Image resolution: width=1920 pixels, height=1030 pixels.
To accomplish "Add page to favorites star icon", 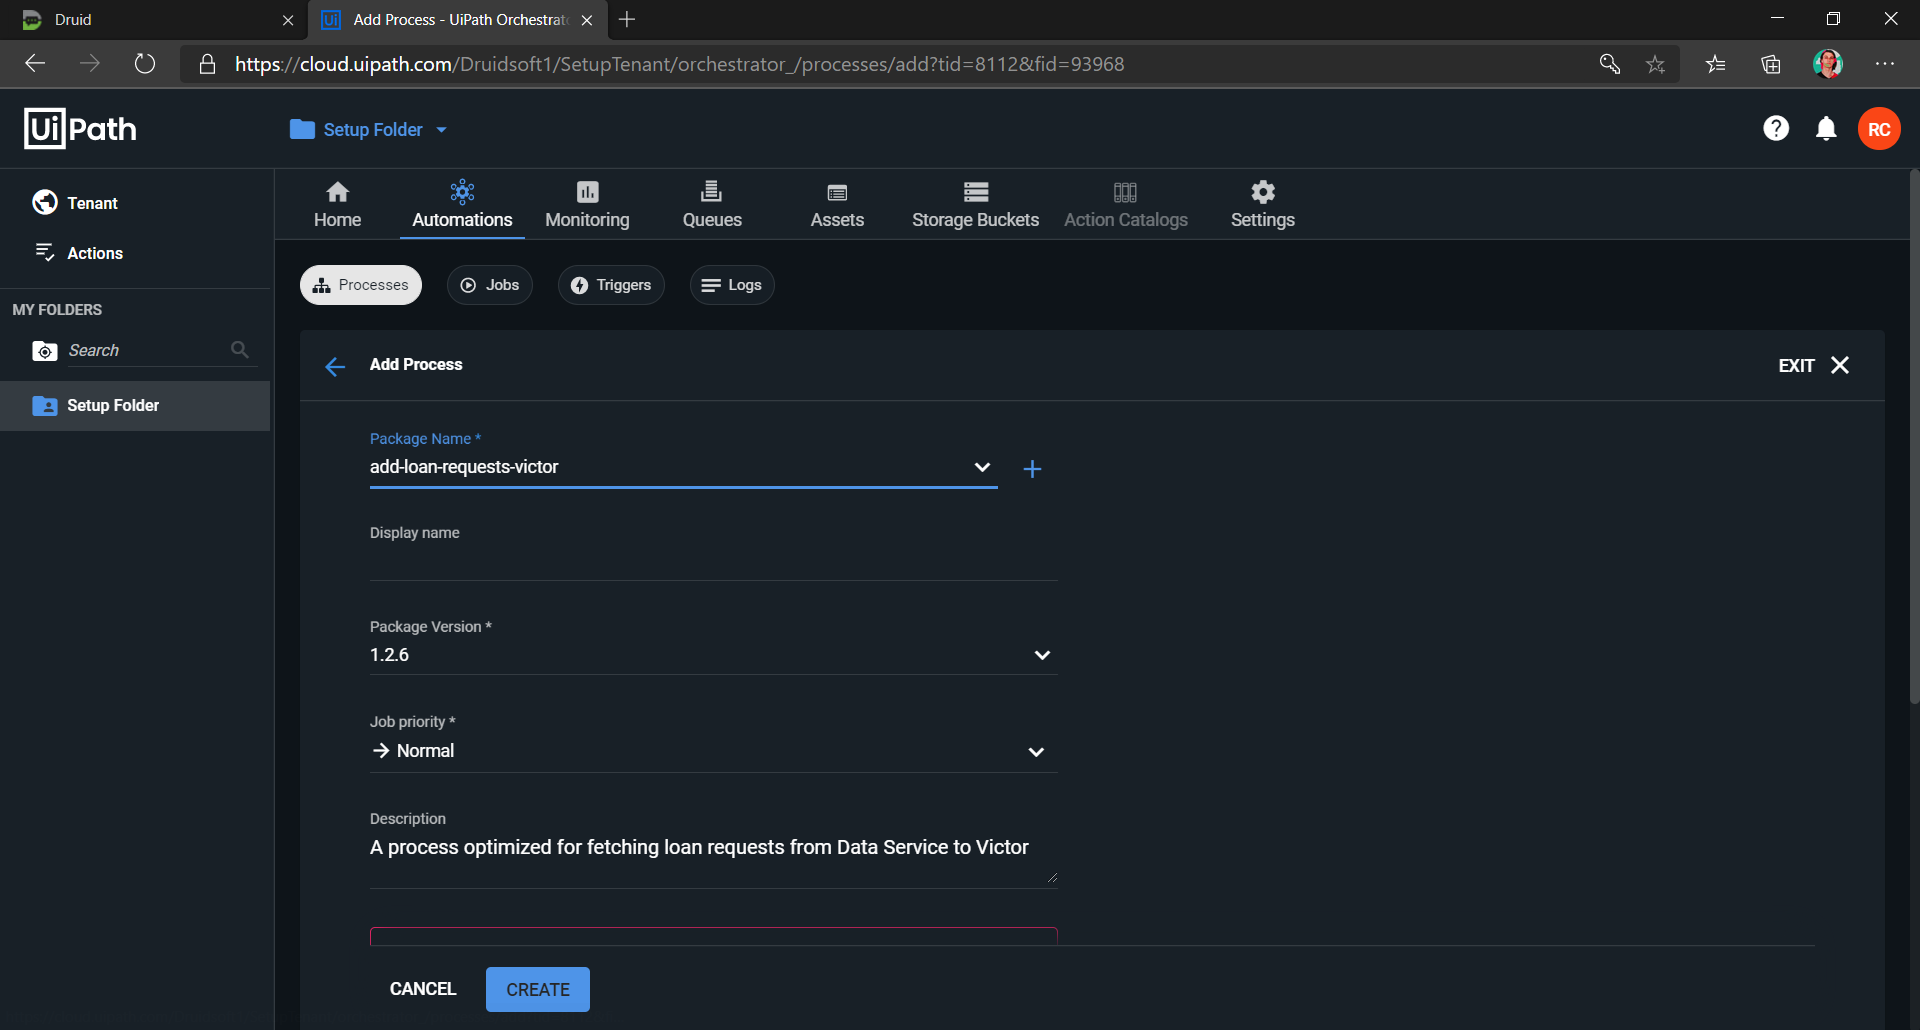I will 1656,64.
